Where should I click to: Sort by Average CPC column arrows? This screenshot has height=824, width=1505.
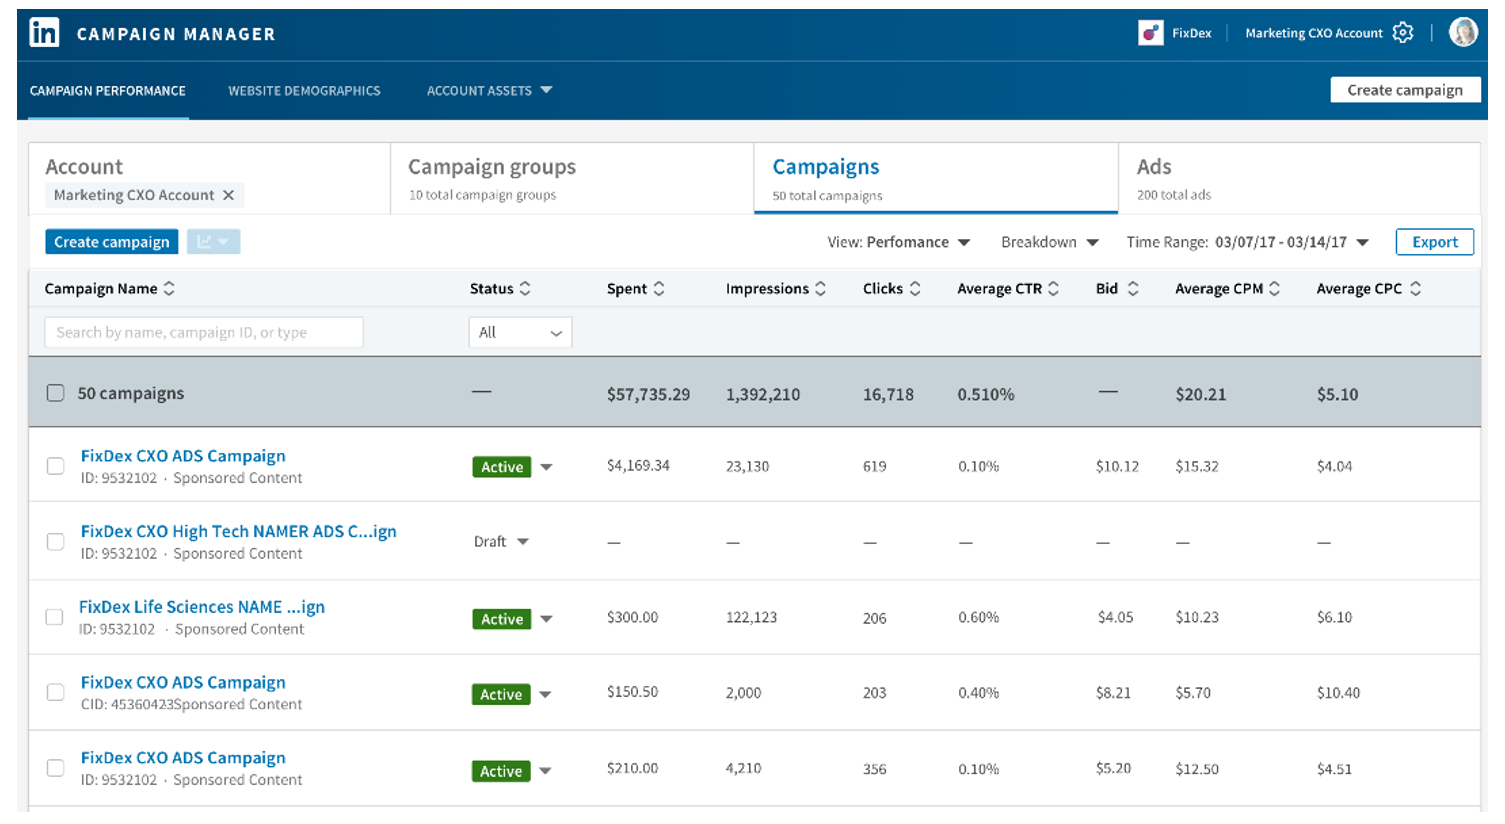(x=1415, y=288)
